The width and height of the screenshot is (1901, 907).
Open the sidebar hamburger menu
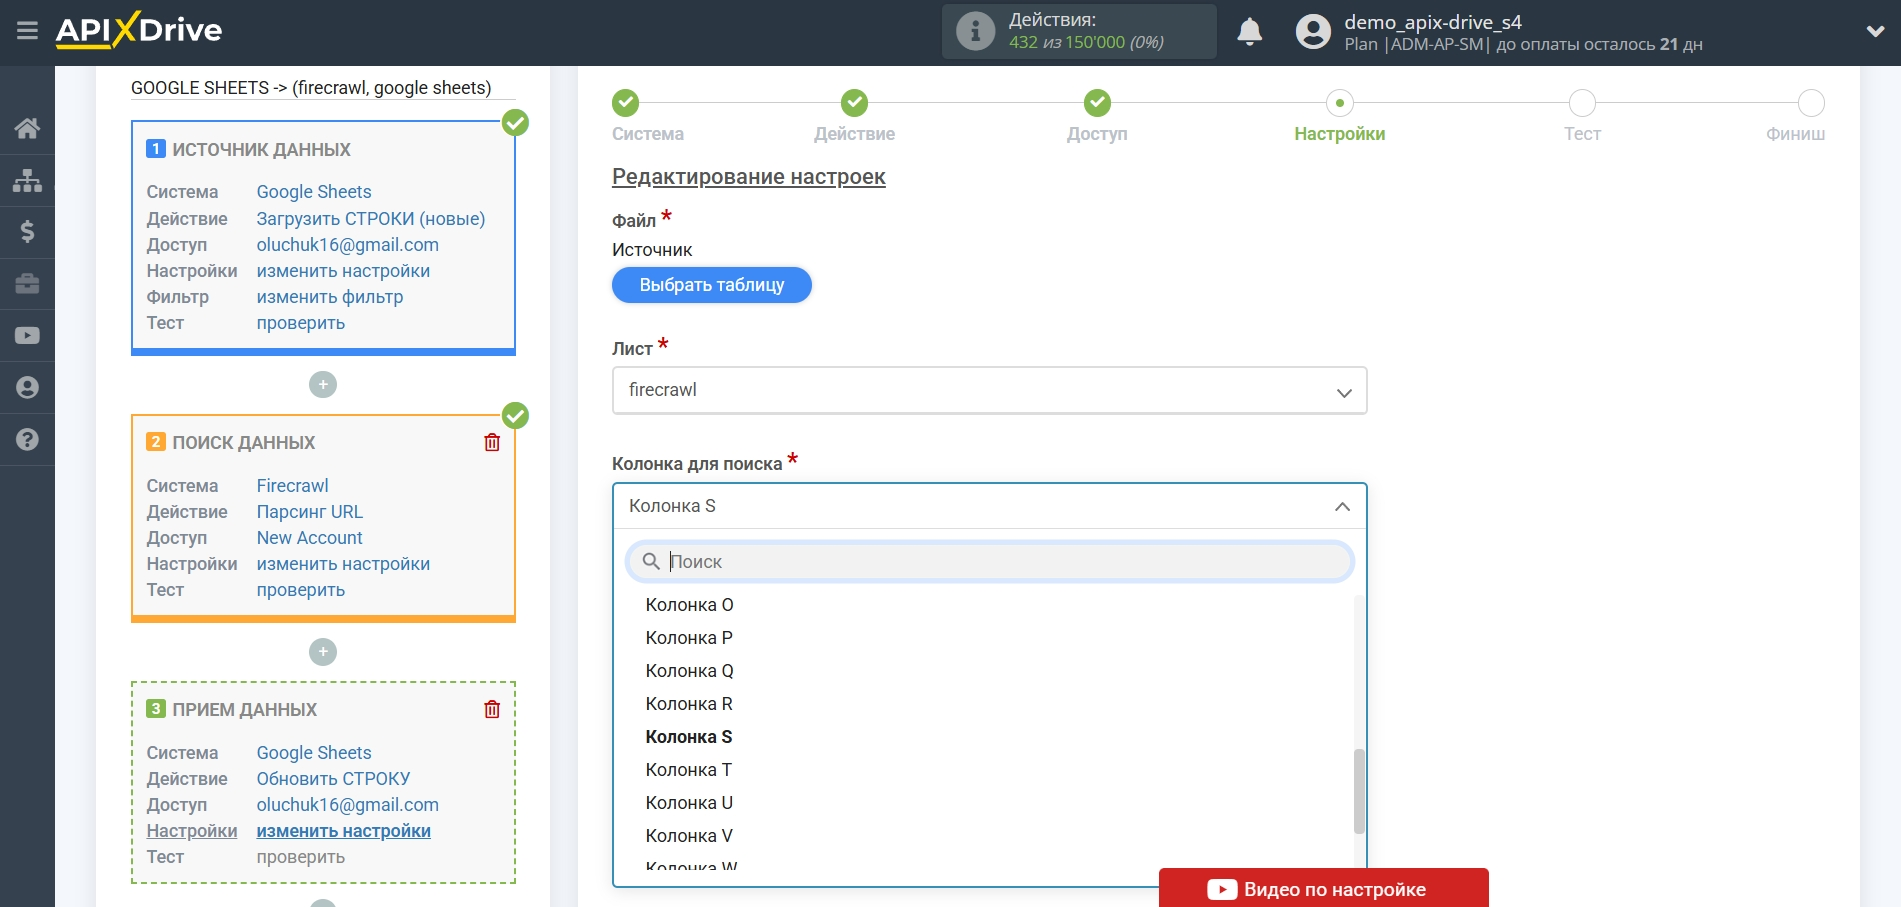pos(27,30)
